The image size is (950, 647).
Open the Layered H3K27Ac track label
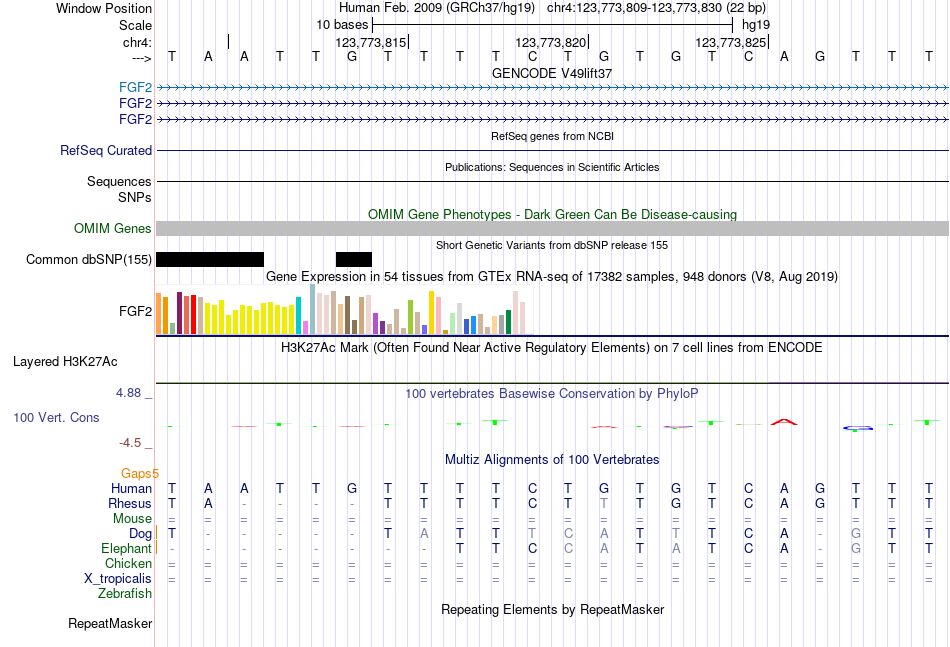[x=65, y=362]
